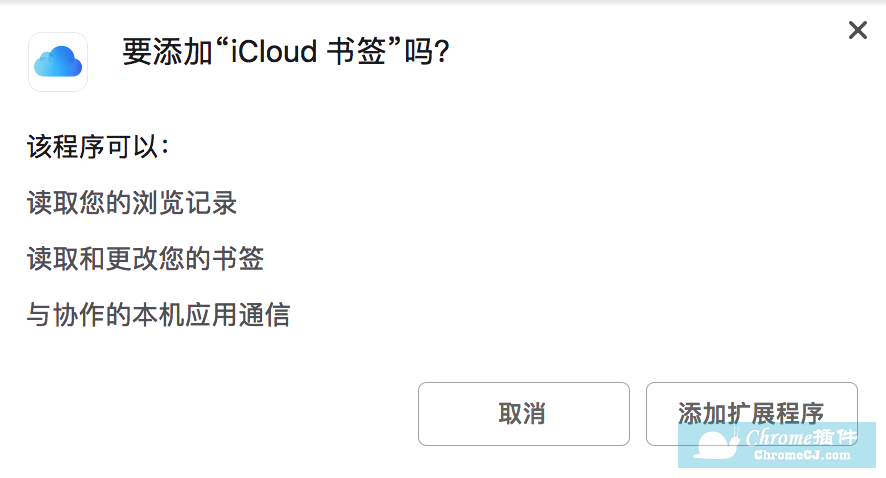
Task: Close the dialog with the X button
Action: (x=857, y=31)
